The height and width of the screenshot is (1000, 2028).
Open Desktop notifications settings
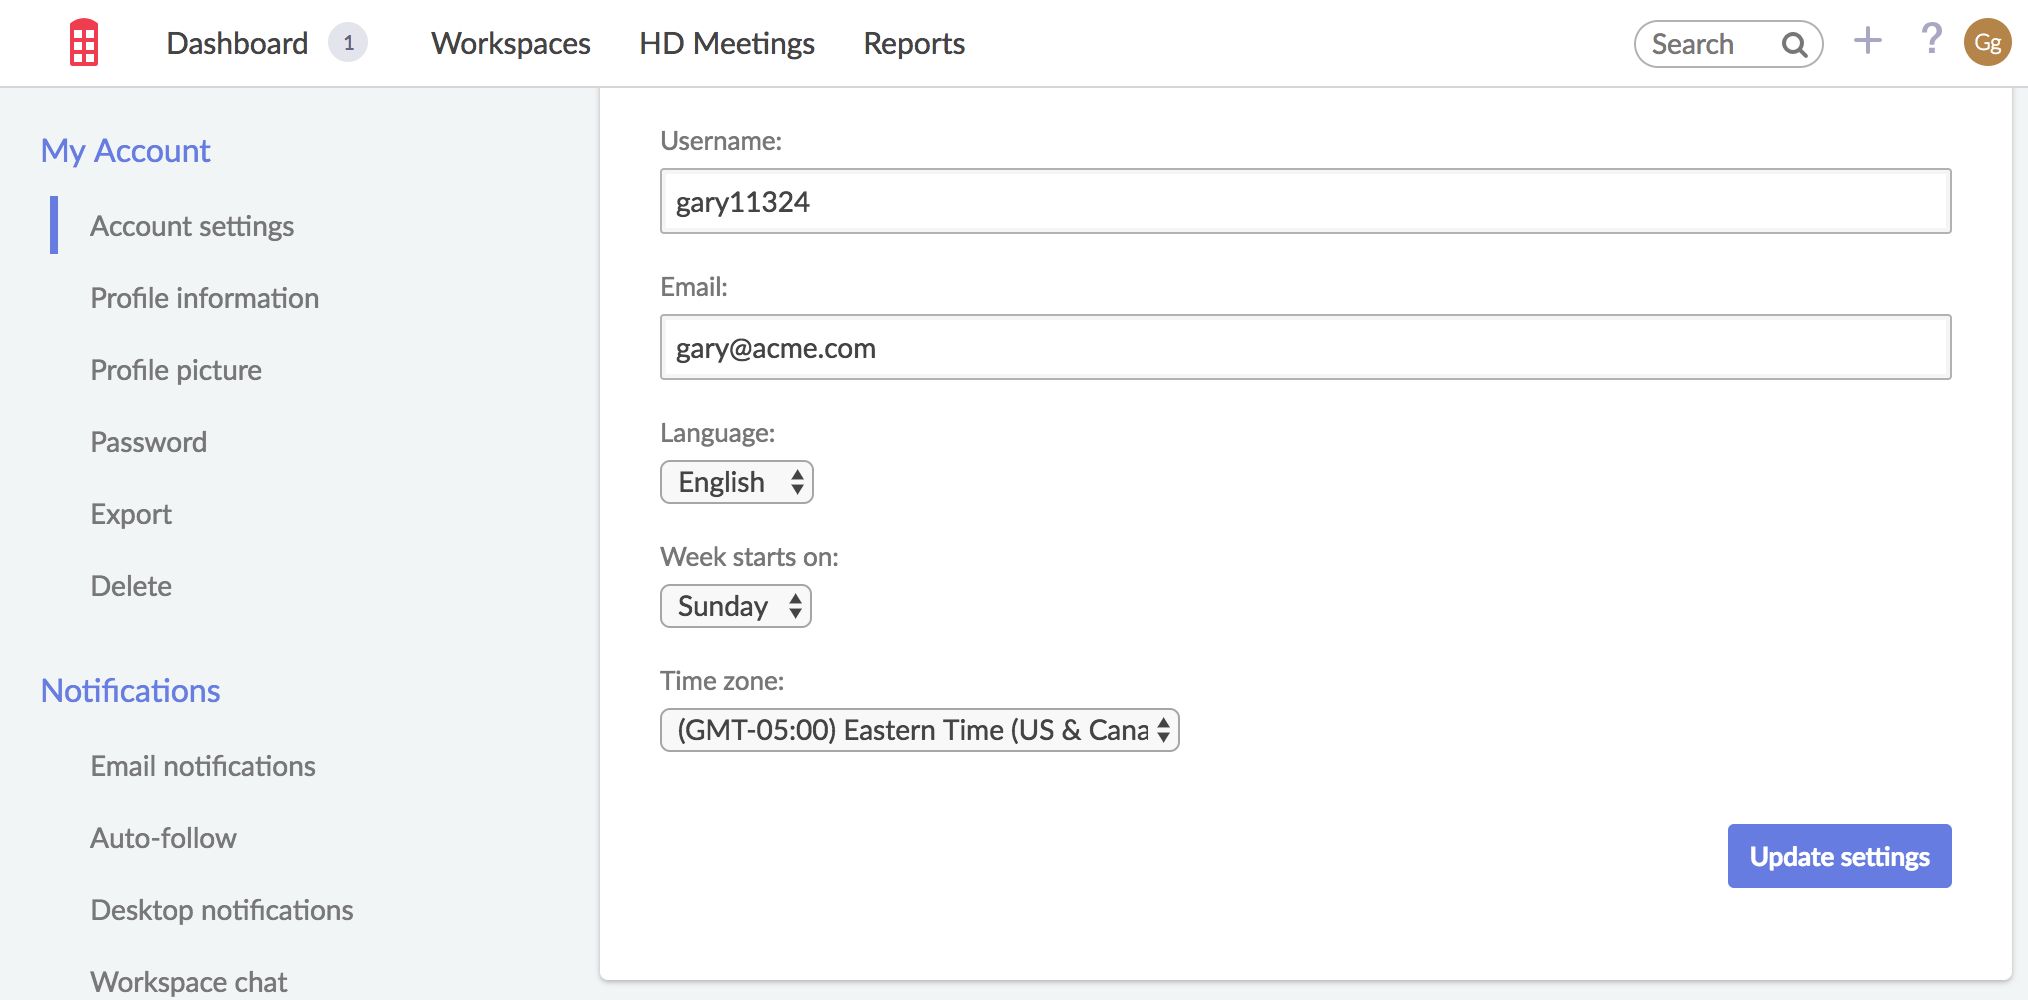(x=222, y=910)
